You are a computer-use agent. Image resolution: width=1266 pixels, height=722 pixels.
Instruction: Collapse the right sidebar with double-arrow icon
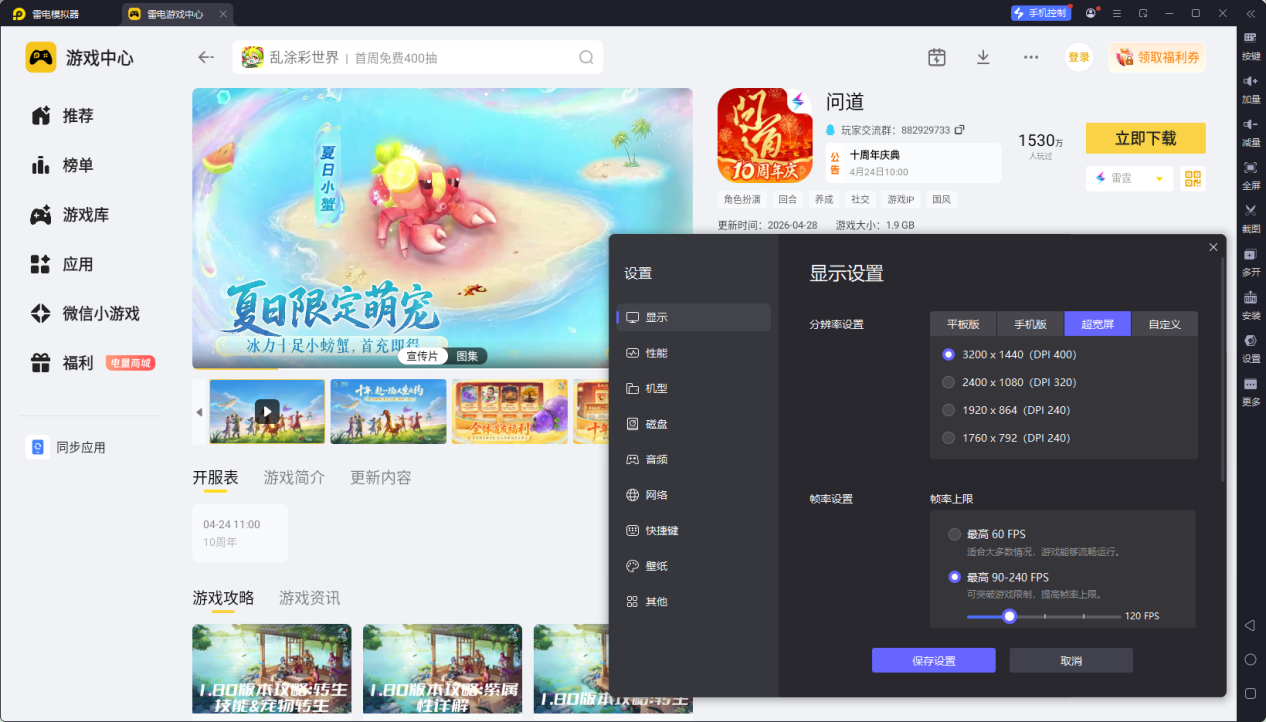[1250, 13]
